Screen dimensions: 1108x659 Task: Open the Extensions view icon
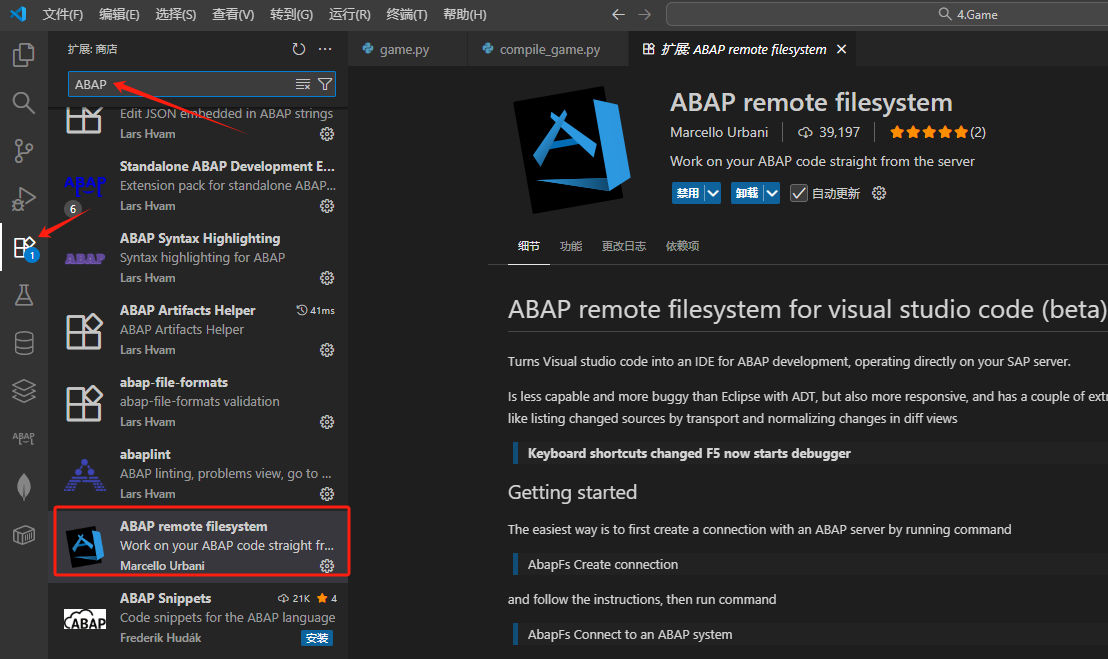click(x=23, y=247)
